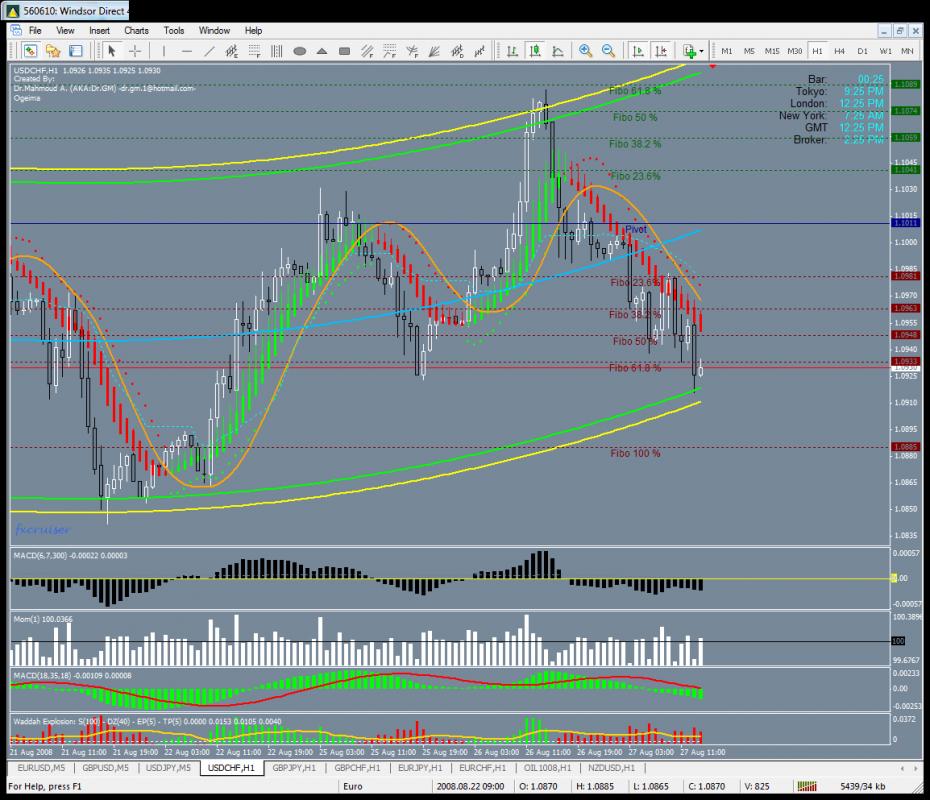The image size is (930, 800).
Task: Switch to the EURCHF,H1 chart tab
Action: pyautogui.click(x=483, y=767)
